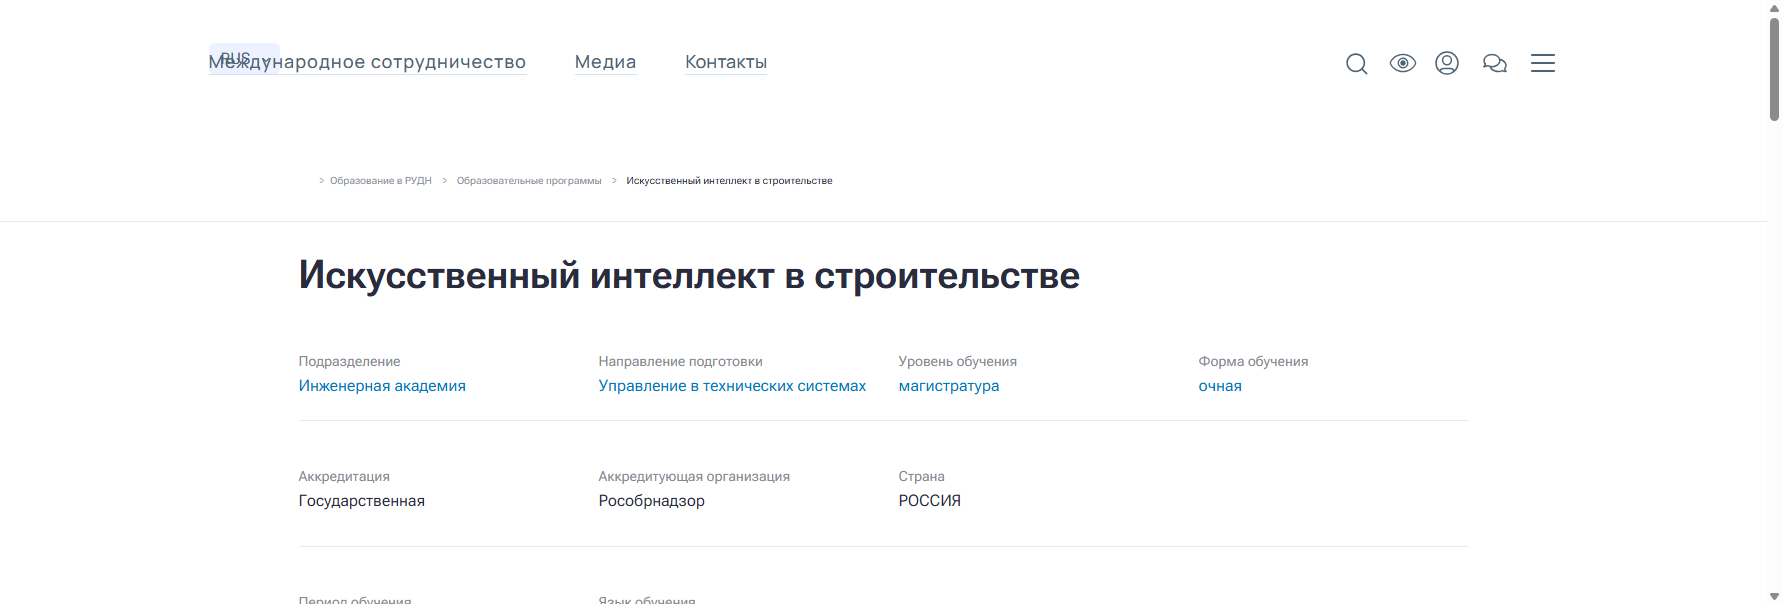Click the Государственная accreditation value
Viewport: 1782px width, 604px height.
pyautogui.click(x=362, y=501)
